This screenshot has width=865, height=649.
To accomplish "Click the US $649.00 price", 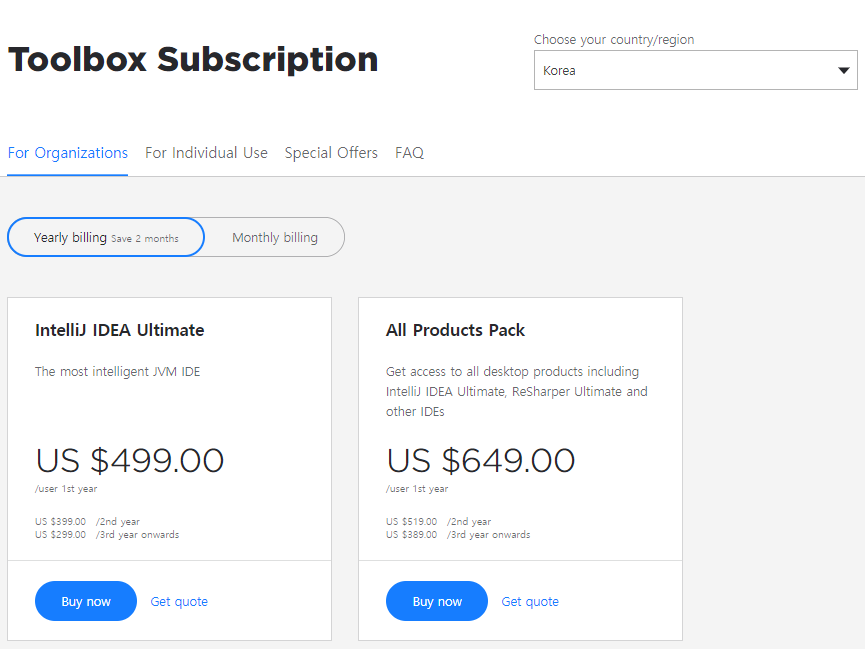I will pyautogui.click(x=480, y=460).
